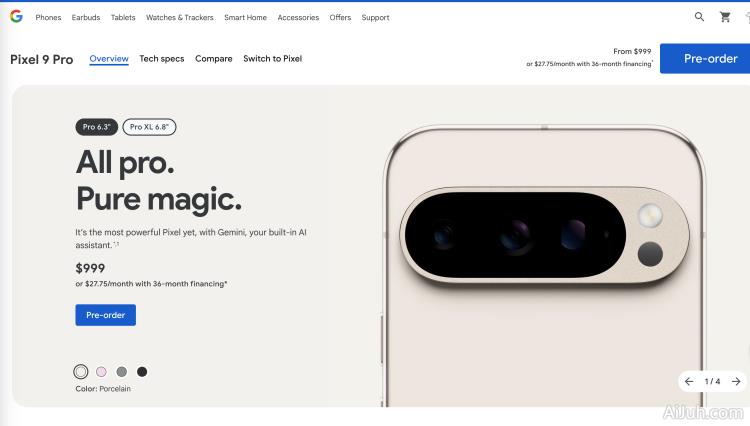
Task: Select the Pro 6.3" size option
Action: (97, 127)
